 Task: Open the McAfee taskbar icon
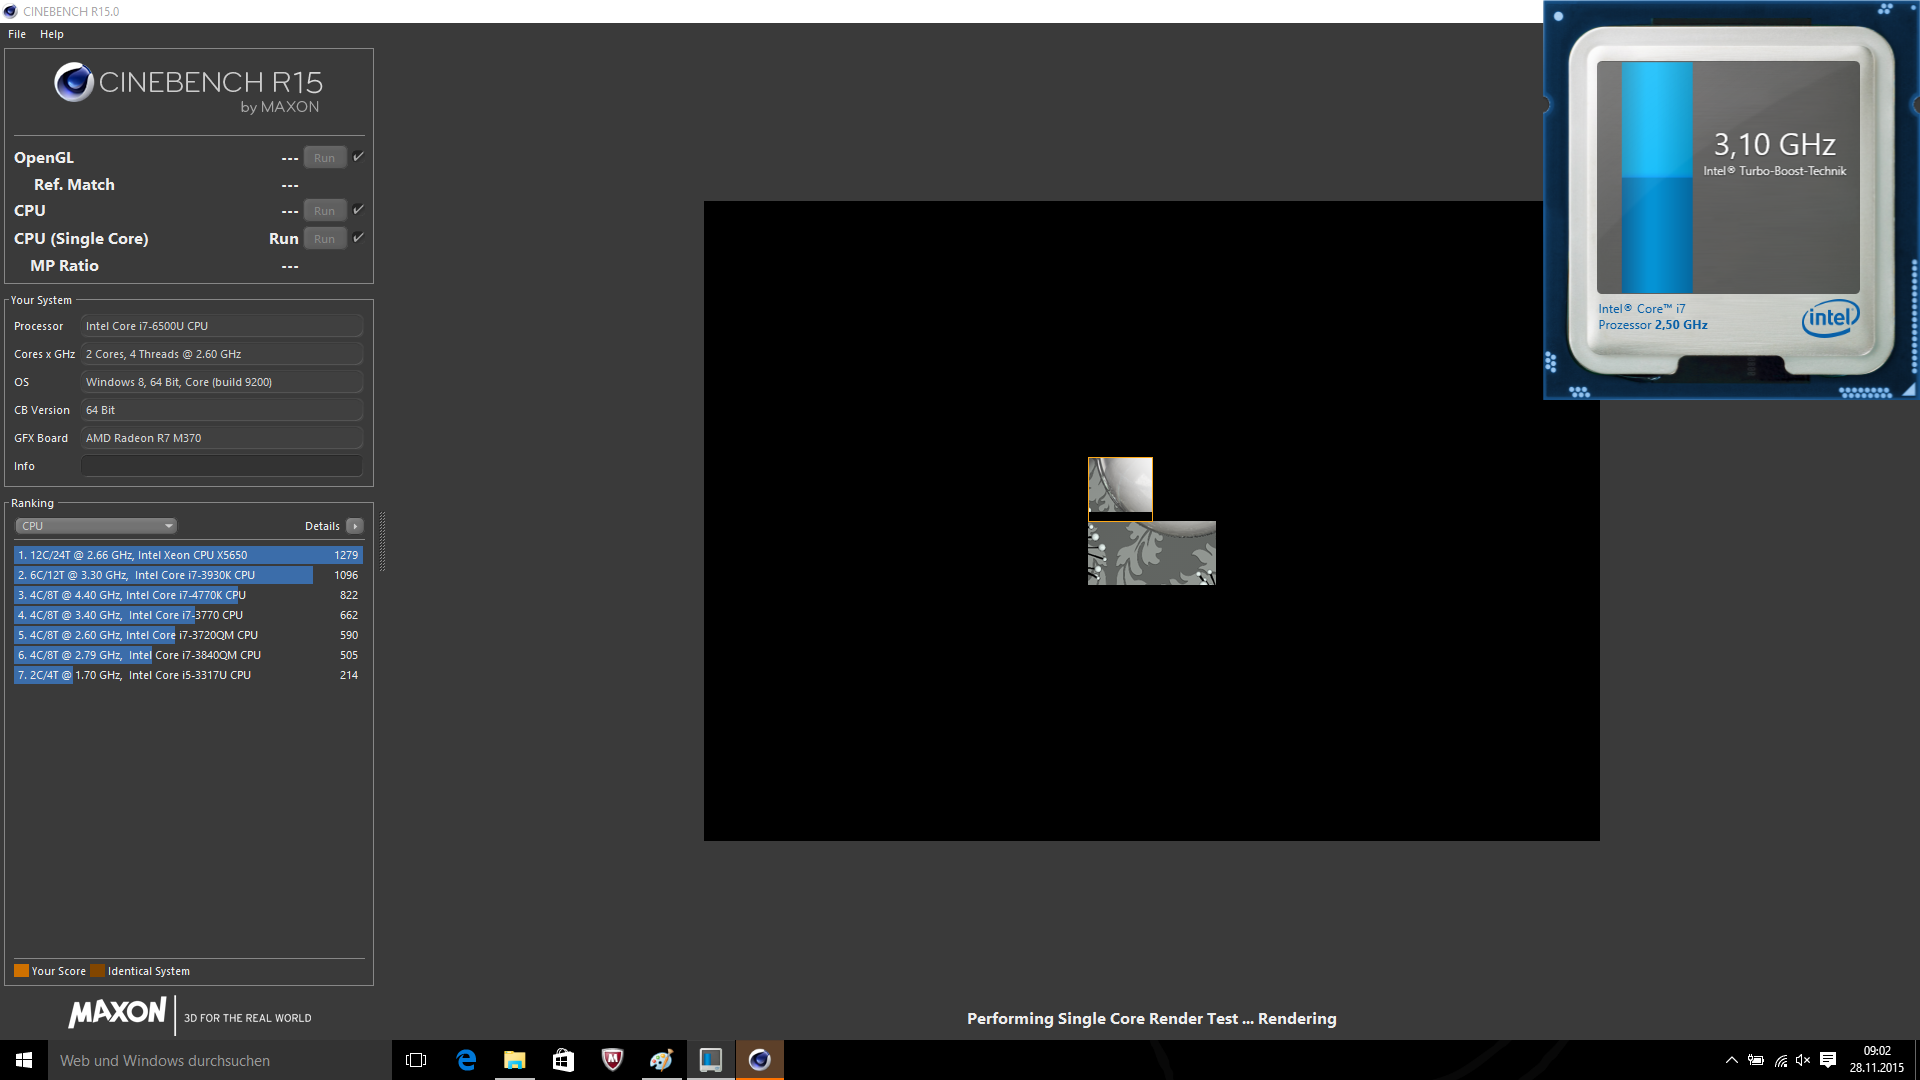612,1060
